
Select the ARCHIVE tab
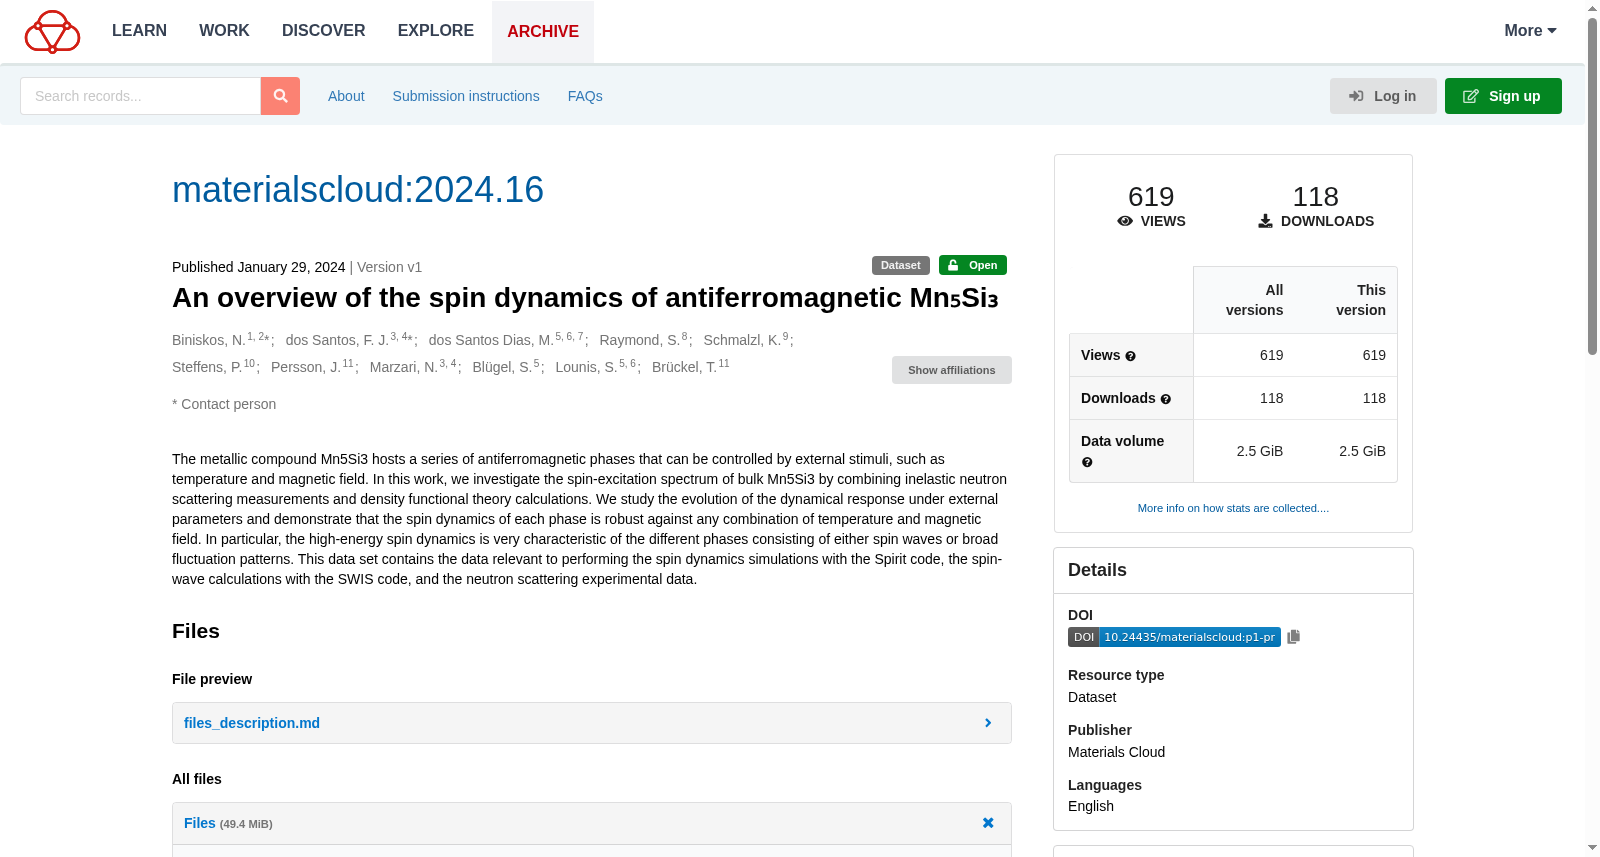(x=543, y=31)
